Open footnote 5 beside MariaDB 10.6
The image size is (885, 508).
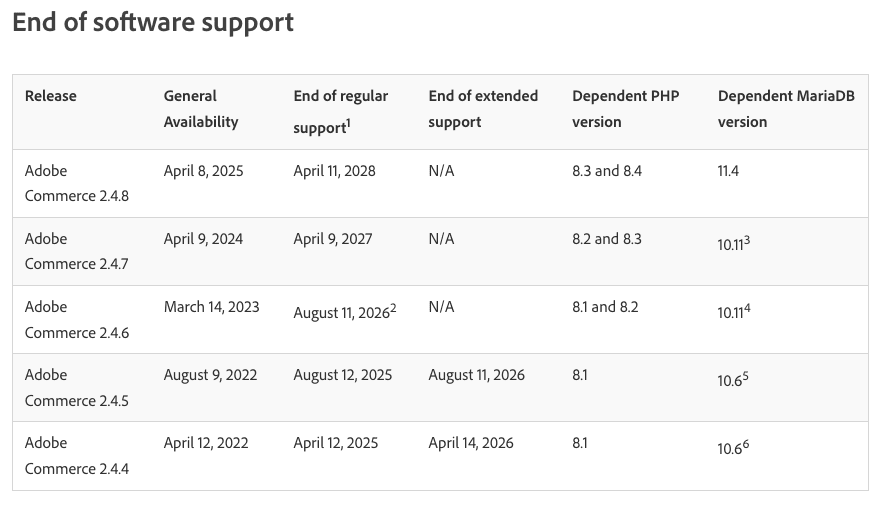coord(745,376)
